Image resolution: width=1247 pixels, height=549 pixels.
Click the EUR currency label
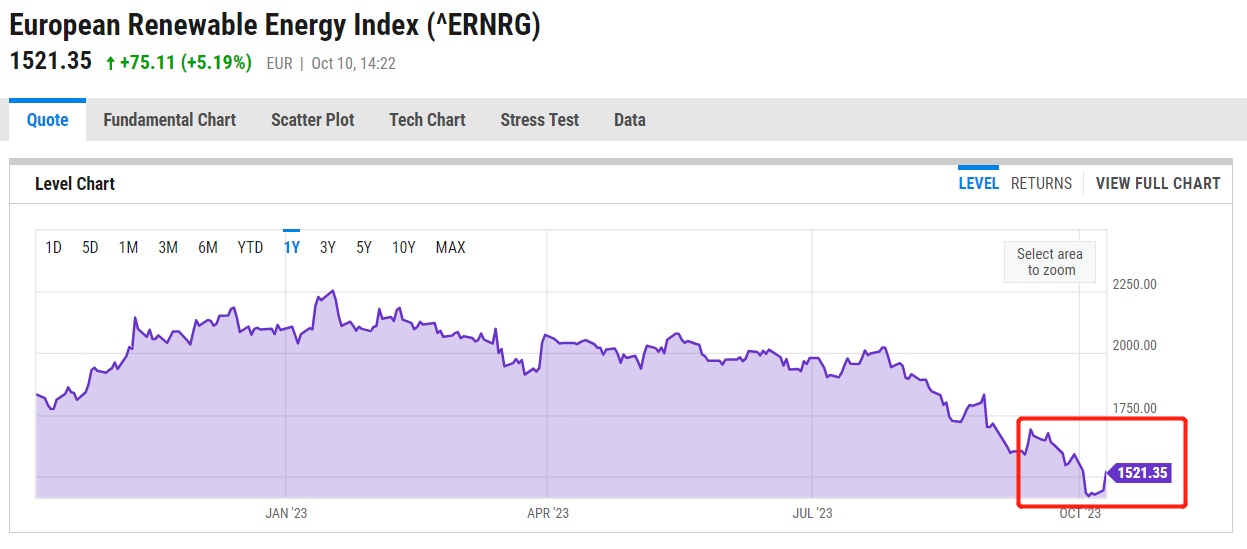280,63
